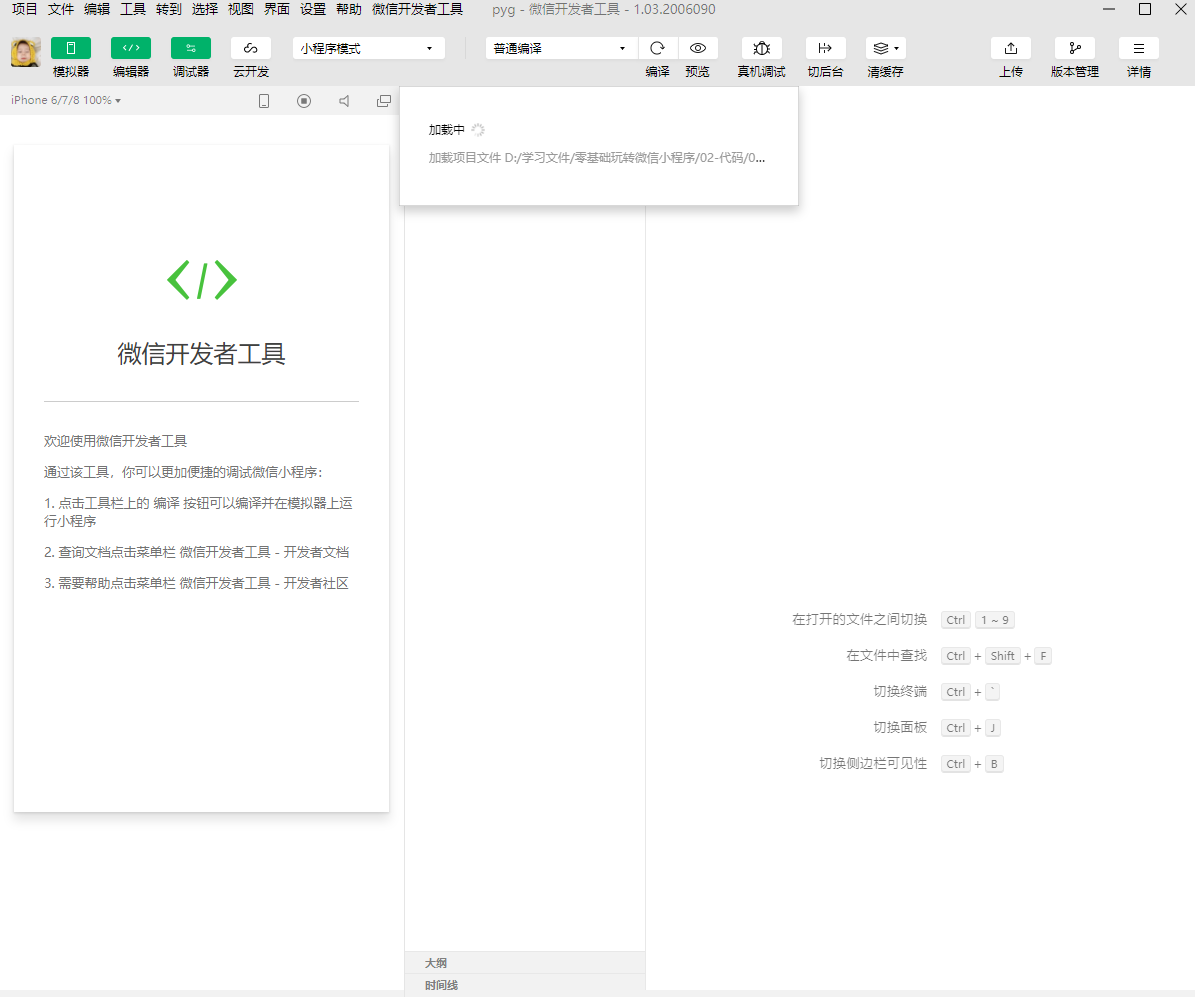Click the user avatar in toolbar
This screenshot has width=1195, height=997.
coord(25,53)
